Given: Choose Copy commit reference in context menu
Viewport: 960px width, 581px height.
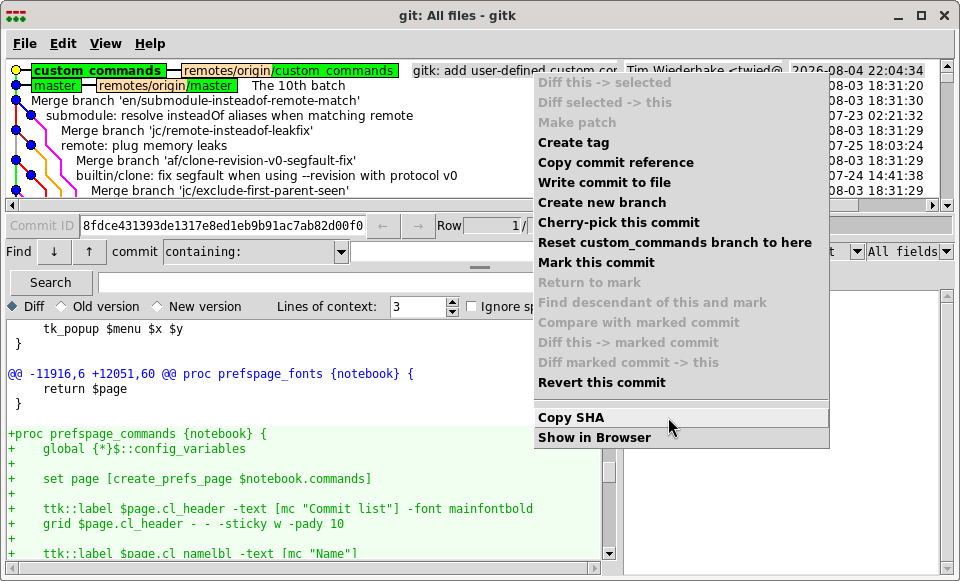Looking at the screenshot, I should pyautogui.click(x=681, y=163).
